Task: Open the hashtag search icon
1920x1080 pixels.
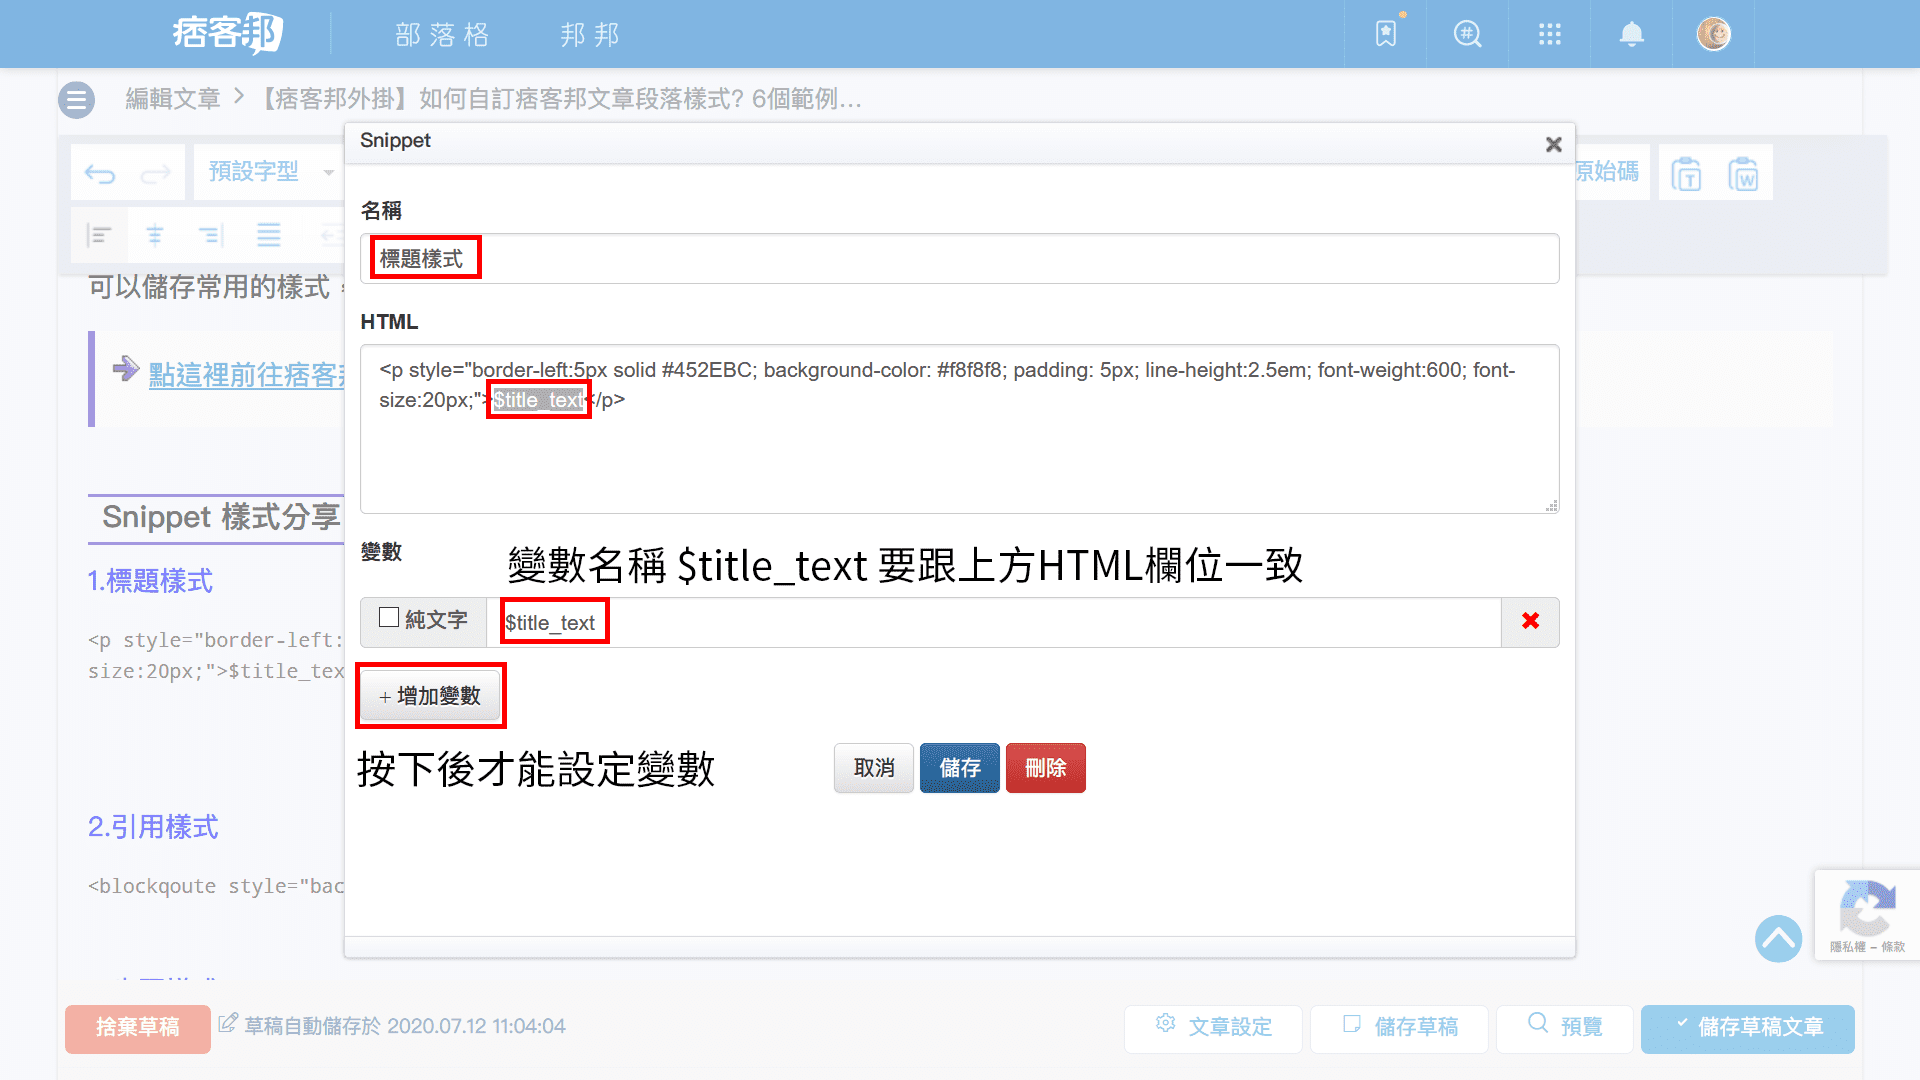Action: [1467, 35]
